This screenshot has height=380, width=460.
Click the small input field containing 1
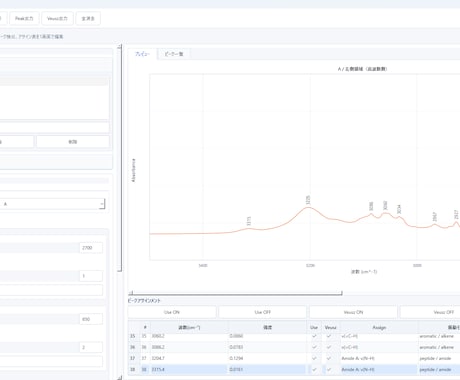[x=91, y=276]
